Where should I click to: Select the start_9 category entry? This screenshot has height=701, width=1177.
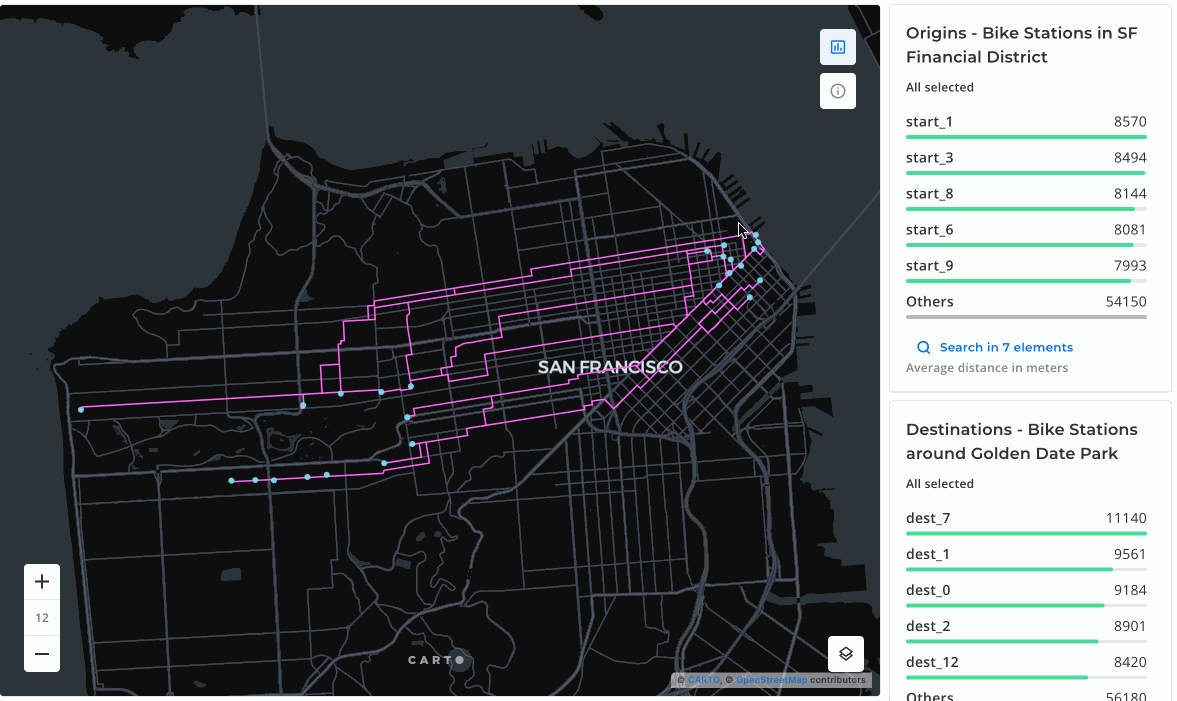[1025, 267]
